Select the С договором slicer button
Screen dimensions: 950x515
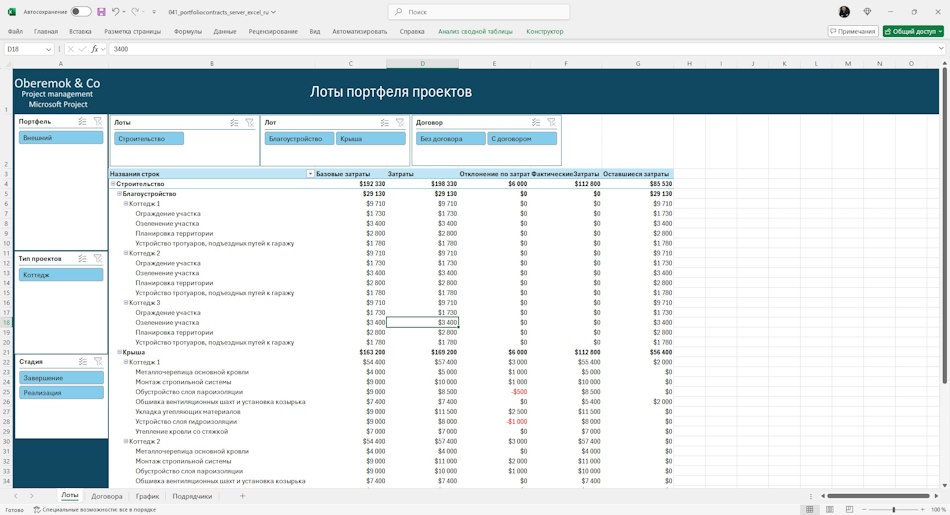(522, 139)
